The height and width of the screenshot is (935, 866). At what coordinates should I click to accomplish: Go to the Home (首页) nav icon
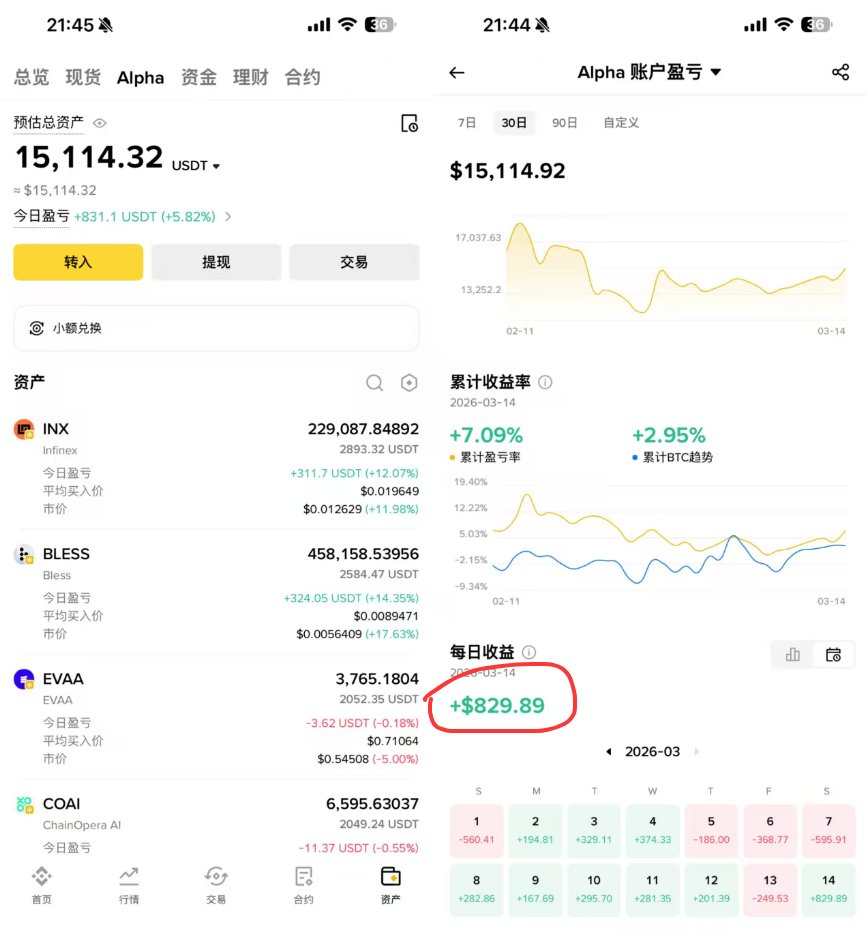[42, 877]
